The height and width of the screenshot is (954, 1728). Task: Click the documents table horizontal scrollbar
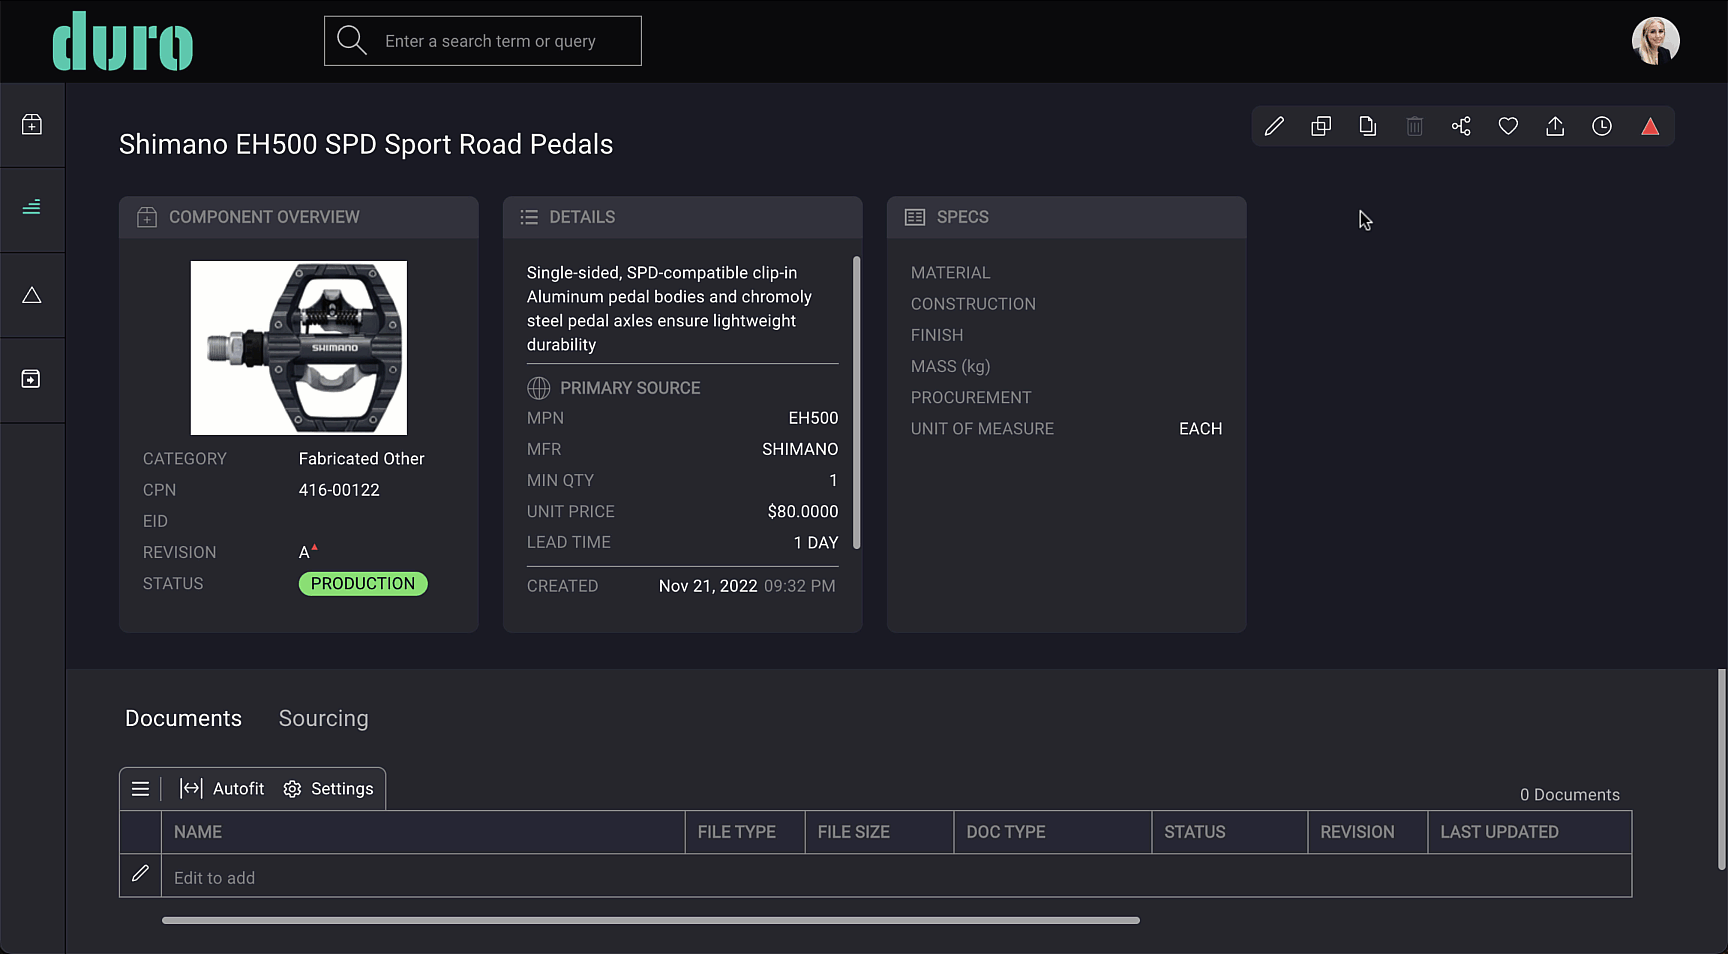pos(651,920)
